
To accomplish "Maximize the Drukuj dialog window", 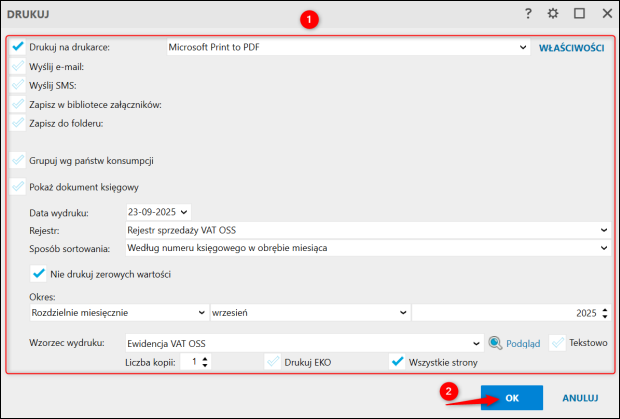I will click(579, 14).
